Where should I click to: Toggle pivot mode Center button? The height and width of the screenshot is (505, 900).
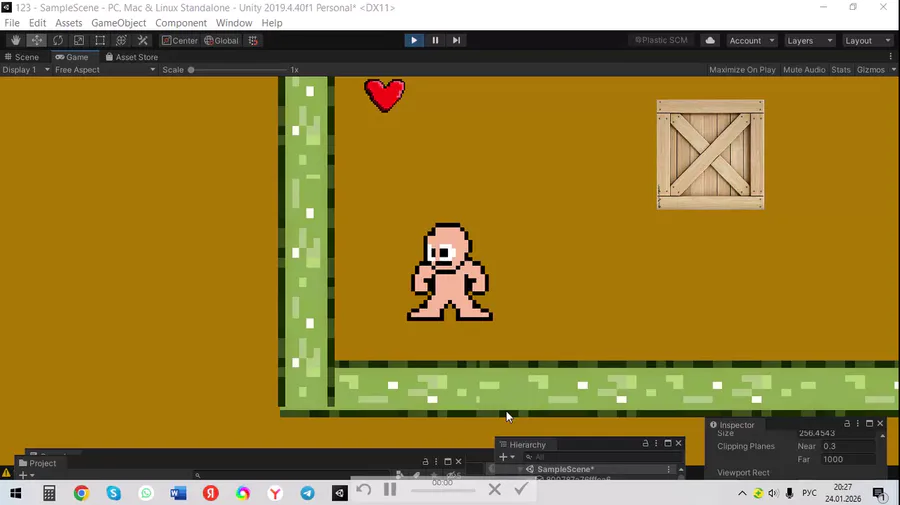tap(180, 40)
